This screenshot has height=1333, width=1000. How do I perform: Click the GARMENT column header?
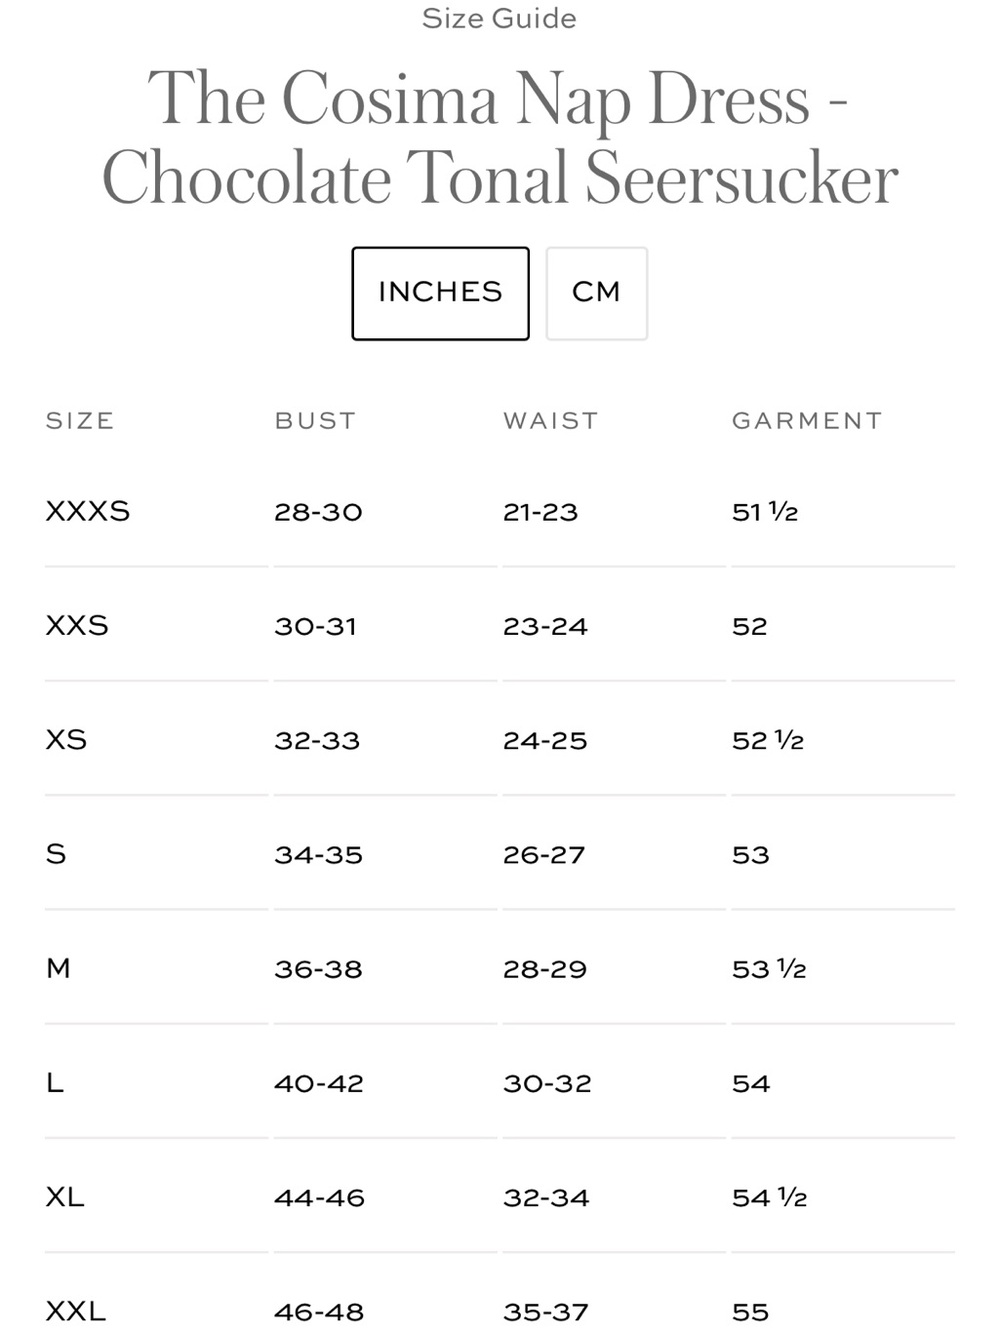pos(808,421)
